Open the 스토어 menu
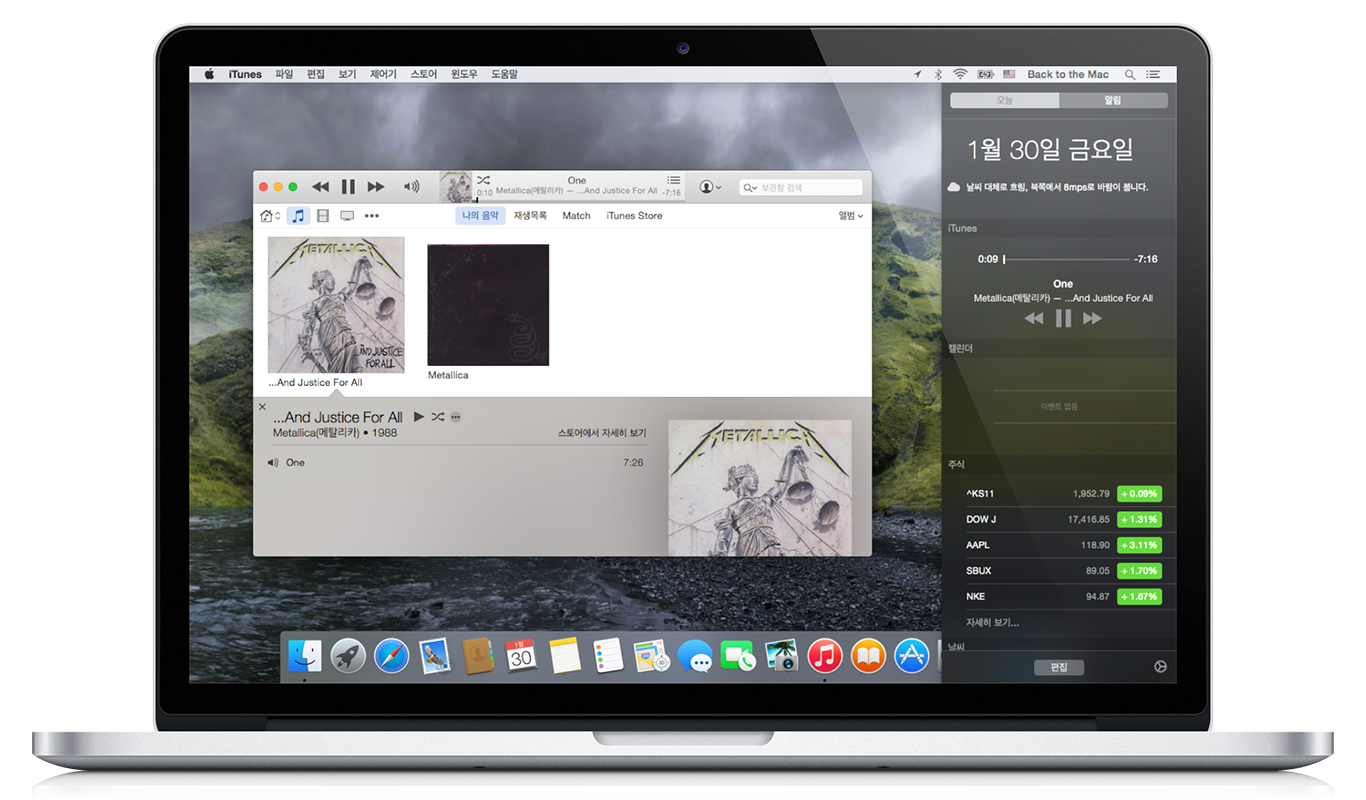 click(424, 74)
